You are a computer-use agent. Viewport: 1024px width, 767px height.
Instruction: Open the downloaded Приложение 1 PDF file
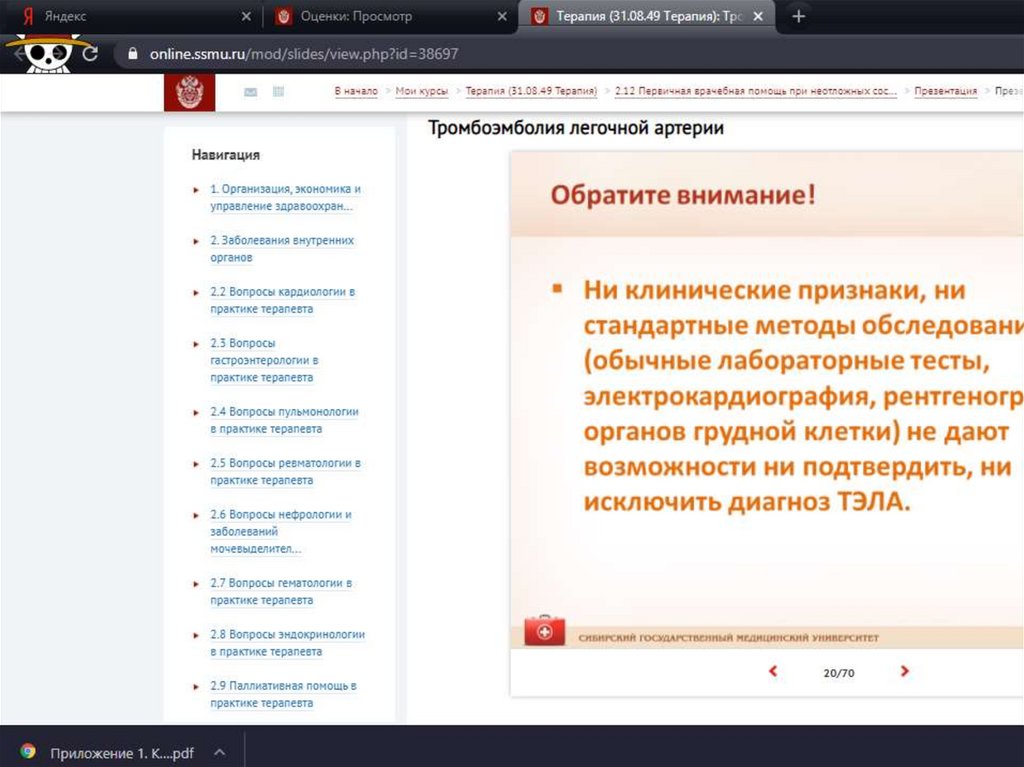pyautogui.click(x=121, y=752)
